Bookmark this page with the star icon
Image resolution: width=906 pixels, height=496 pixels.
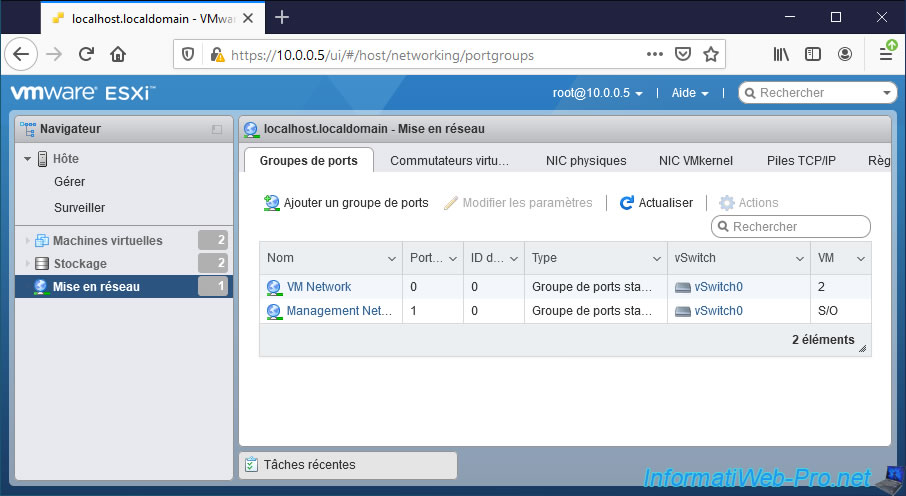point(711,55)
